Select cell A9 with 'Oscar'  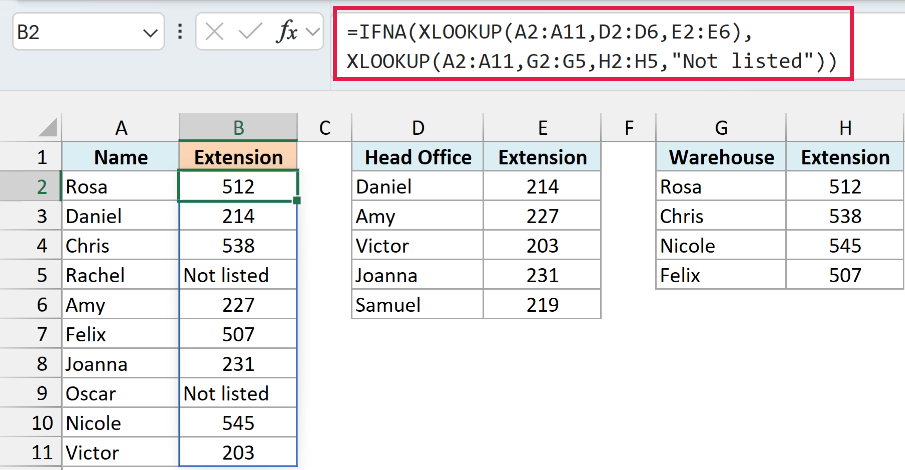point(121,394)
